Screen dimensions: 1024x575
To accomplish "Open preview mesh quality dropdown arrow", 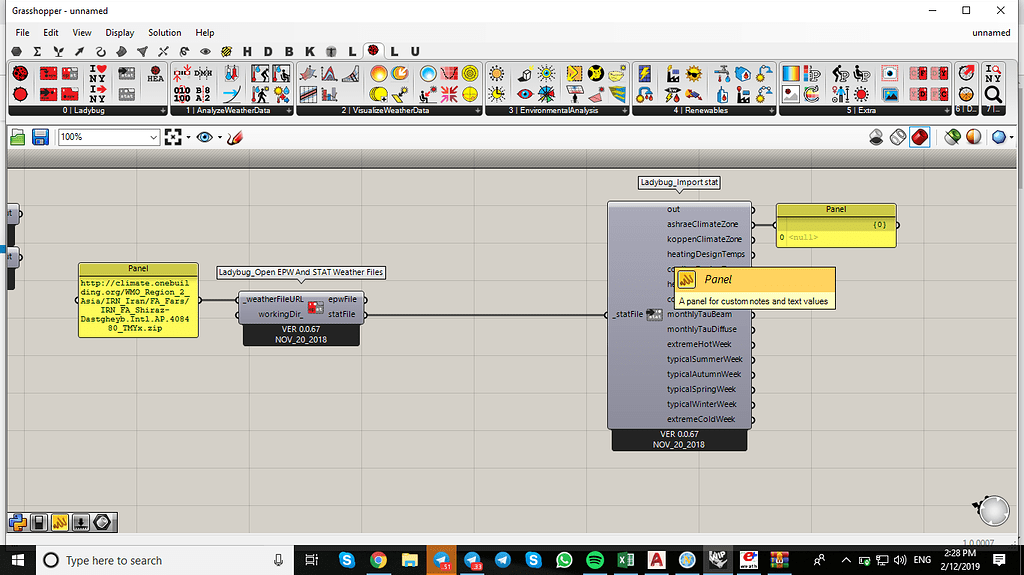I will [1012, 137].
